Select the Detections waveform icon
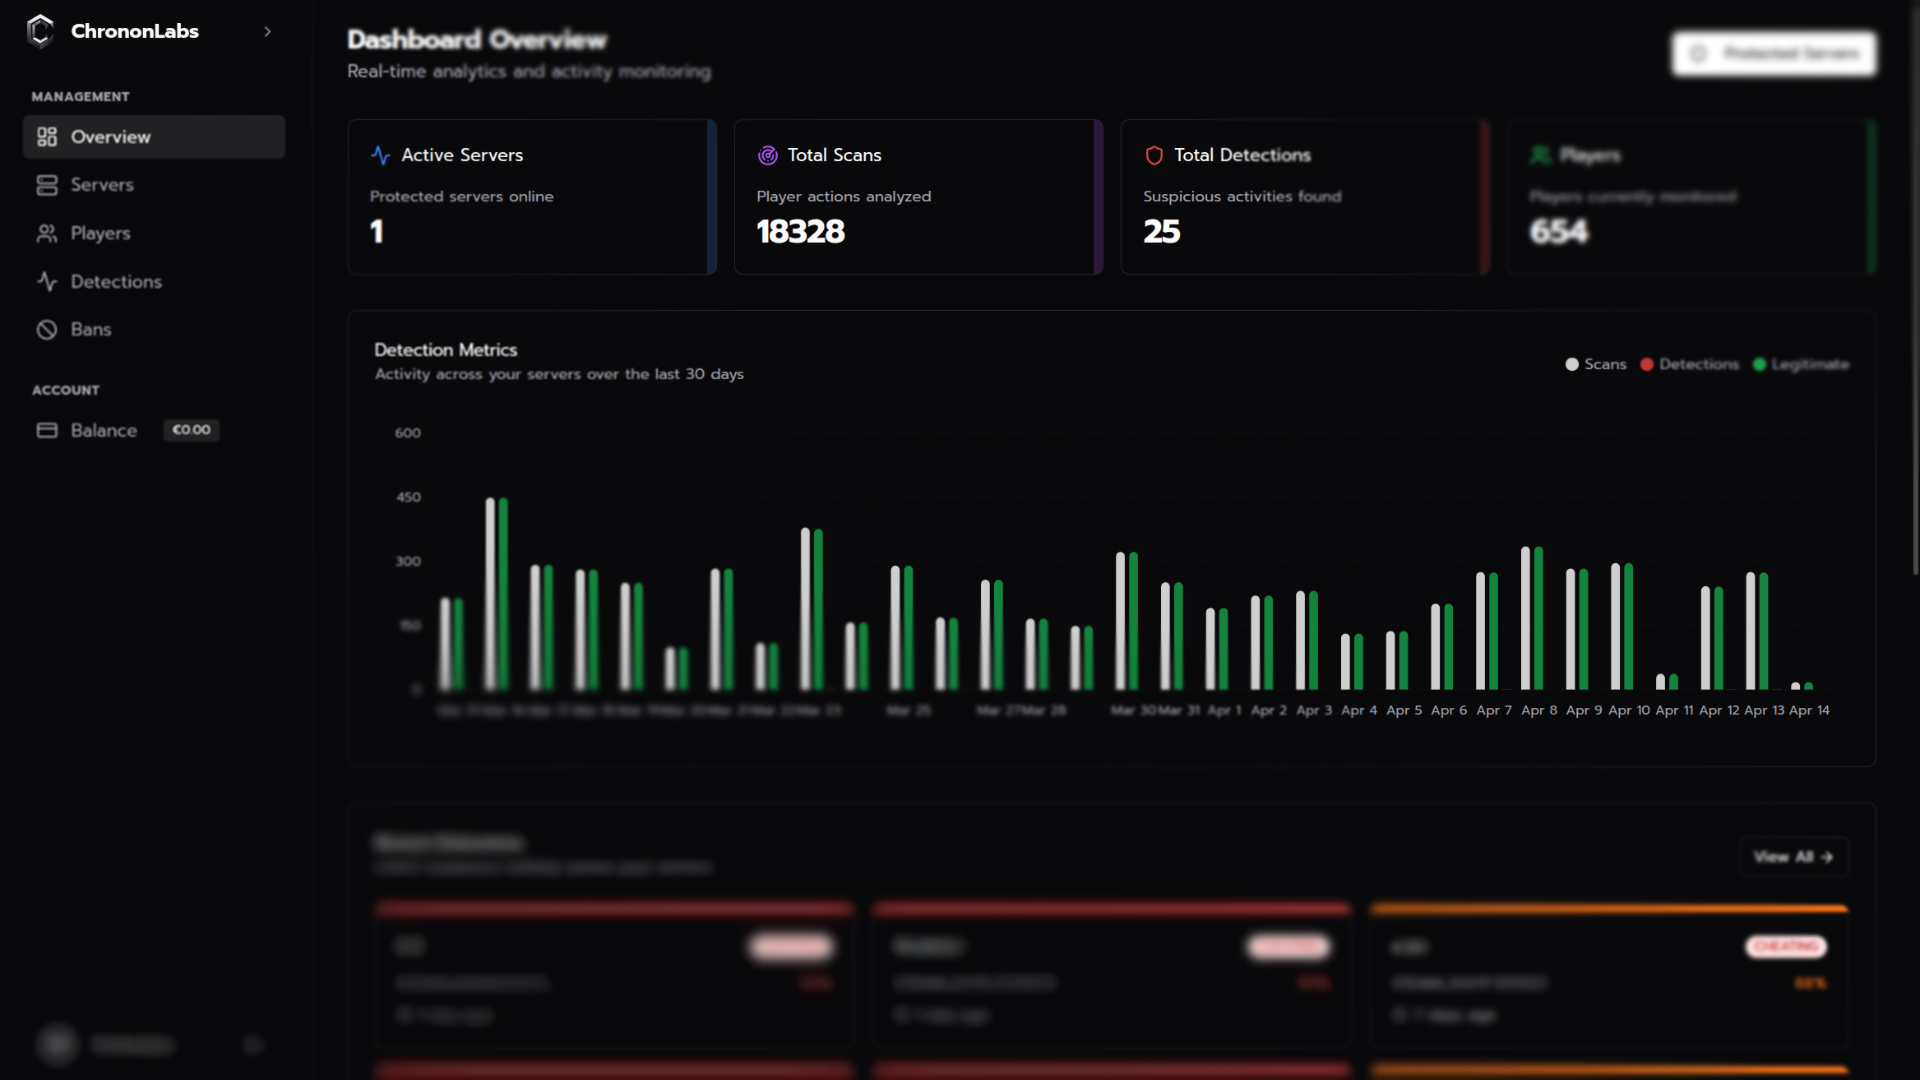 [47, 281]
